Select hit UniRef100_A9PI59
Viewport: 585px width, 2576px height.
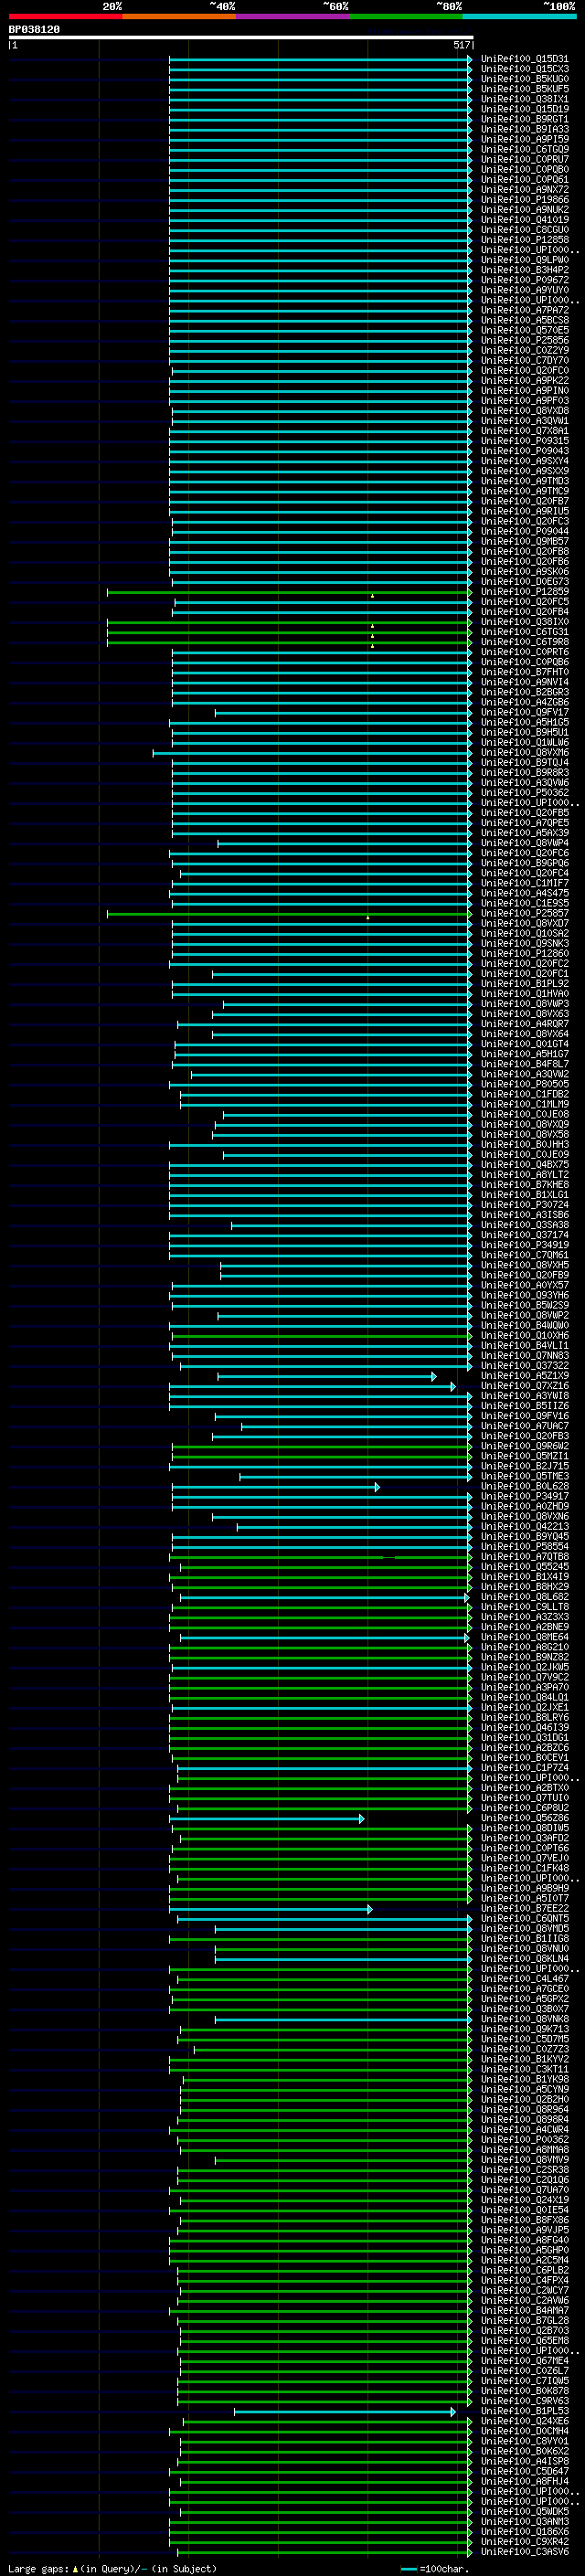coord(525,139)
